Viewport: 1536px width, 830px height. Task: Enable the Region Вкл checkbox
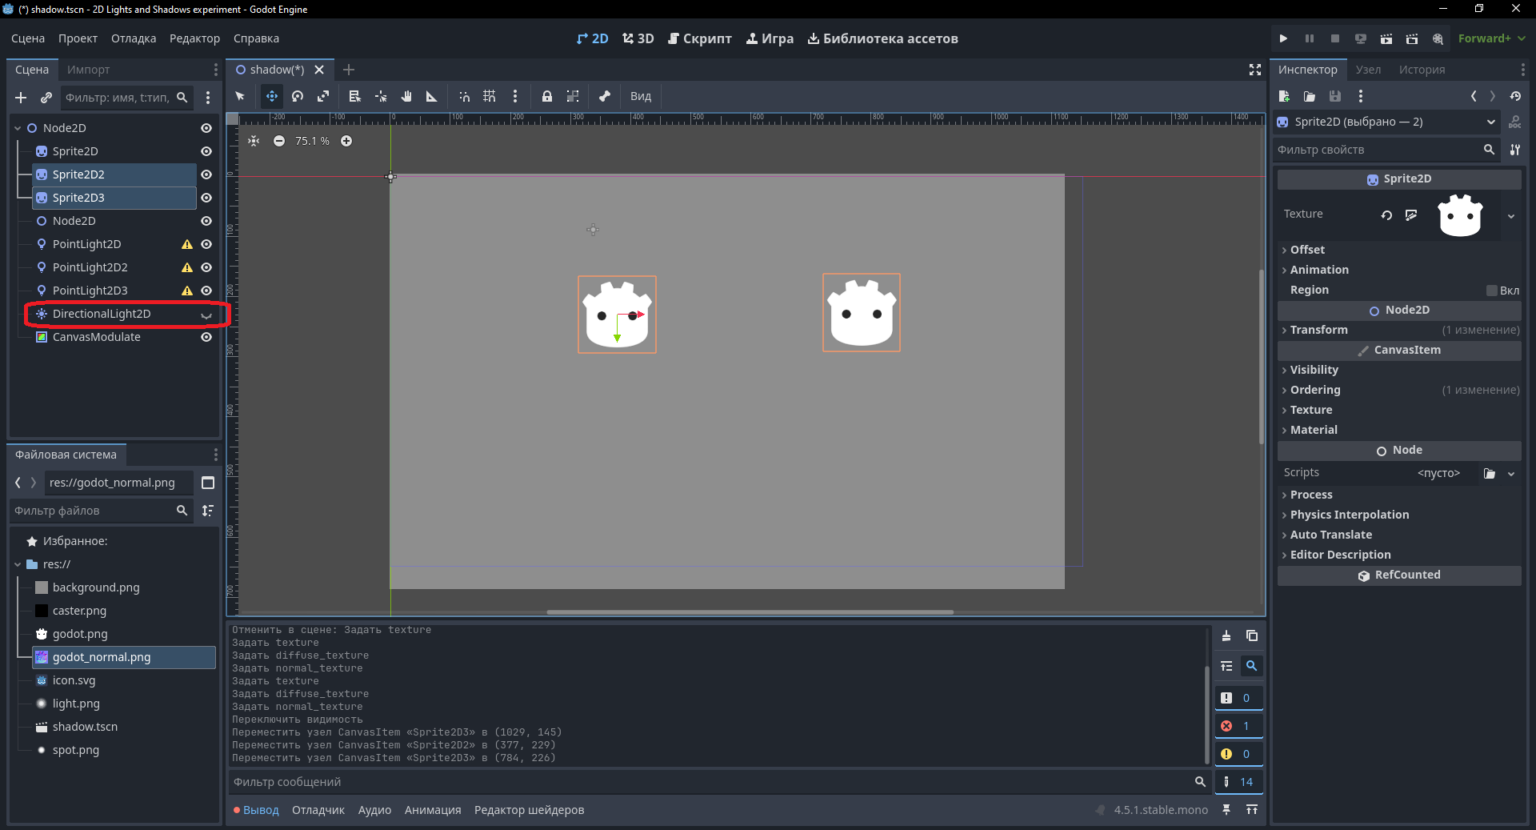(x=1491, y=290)
